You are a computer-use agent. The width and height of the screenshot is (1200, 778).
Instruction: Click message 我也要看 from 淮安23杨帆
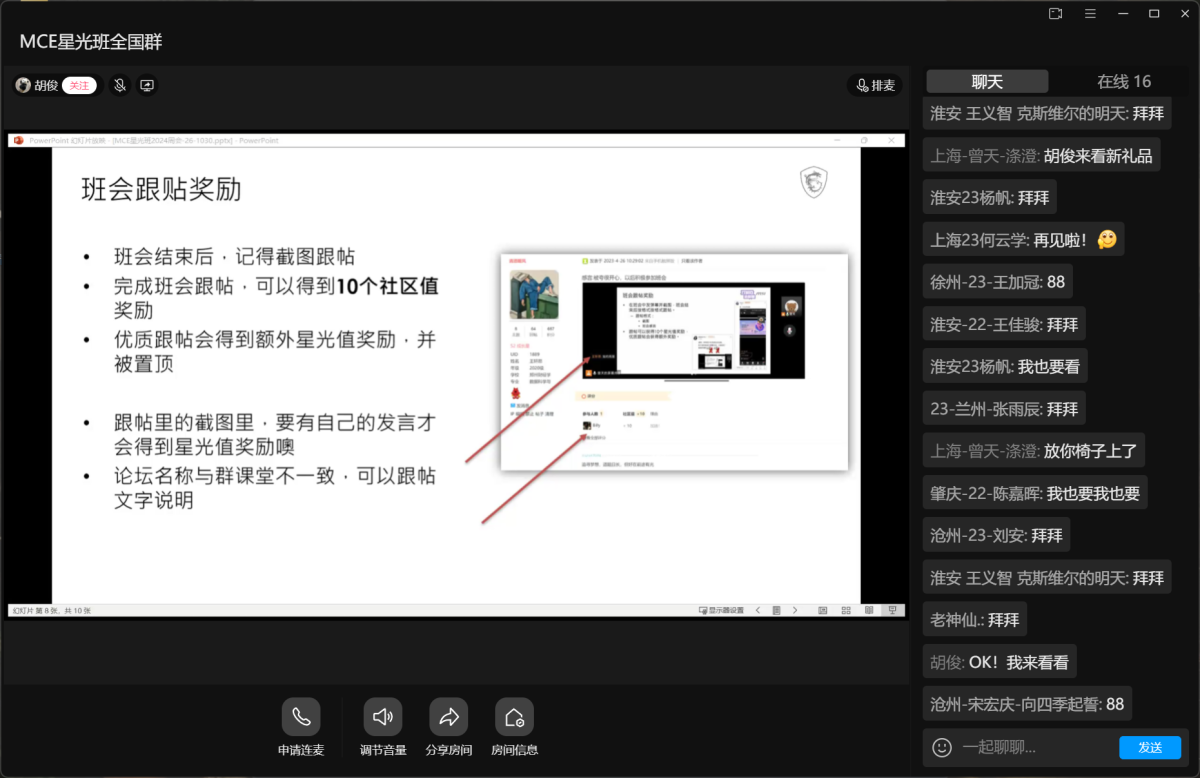[1006, 366]
